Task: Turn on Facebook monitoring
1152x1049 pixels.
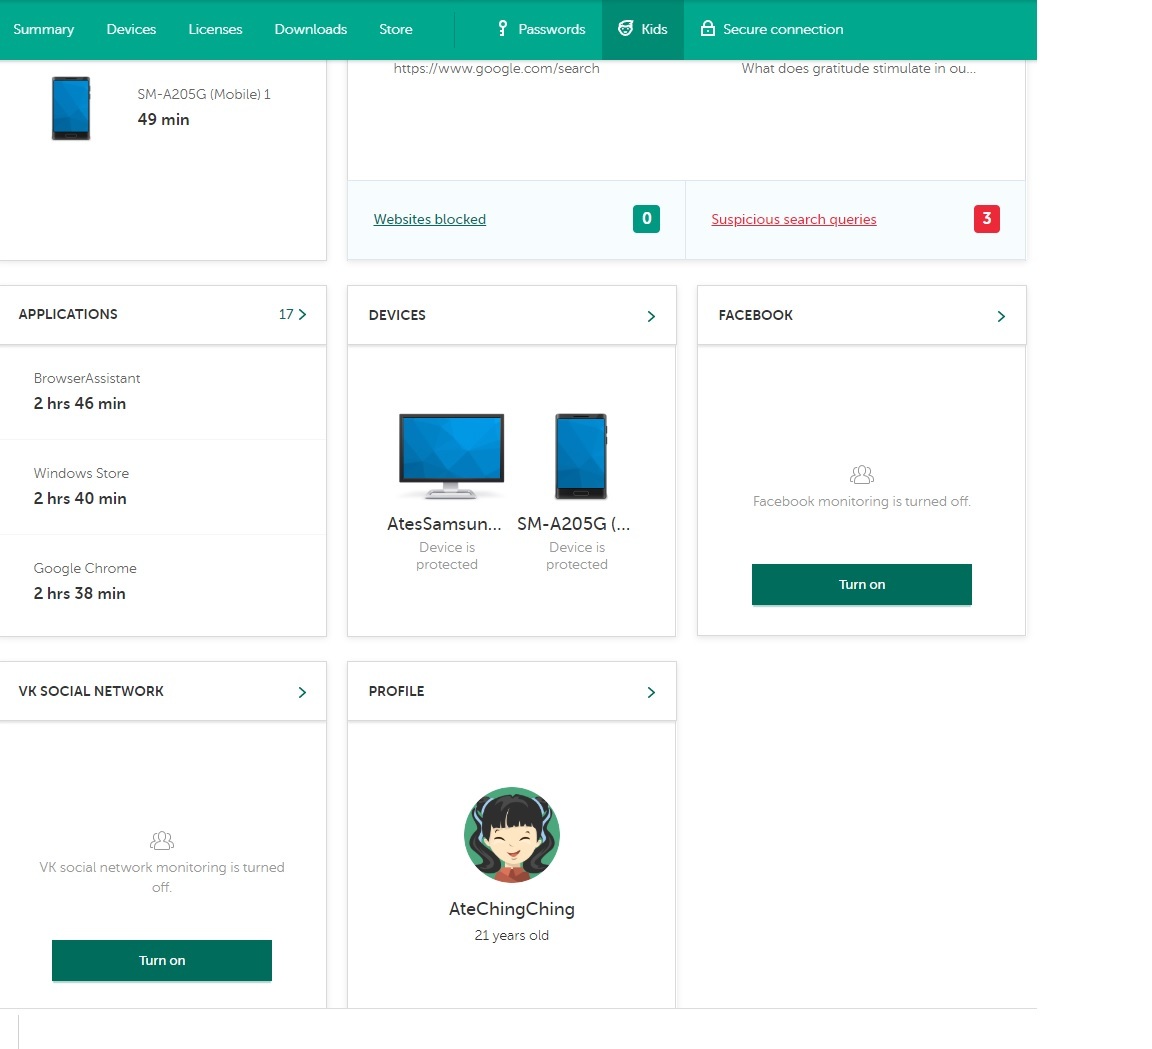Action: coord(862,585)
